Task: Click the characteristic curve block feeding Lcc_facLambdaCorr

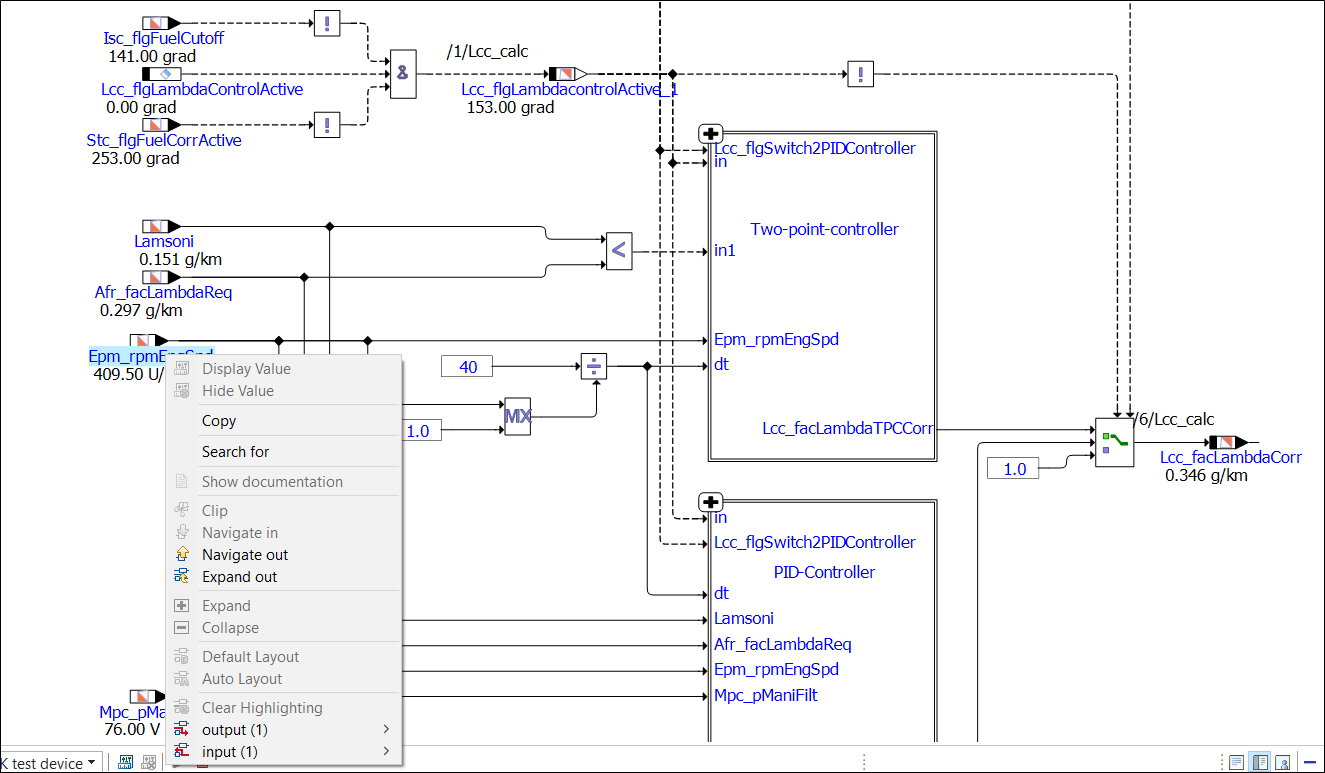Action: [x=1113, y=441]
